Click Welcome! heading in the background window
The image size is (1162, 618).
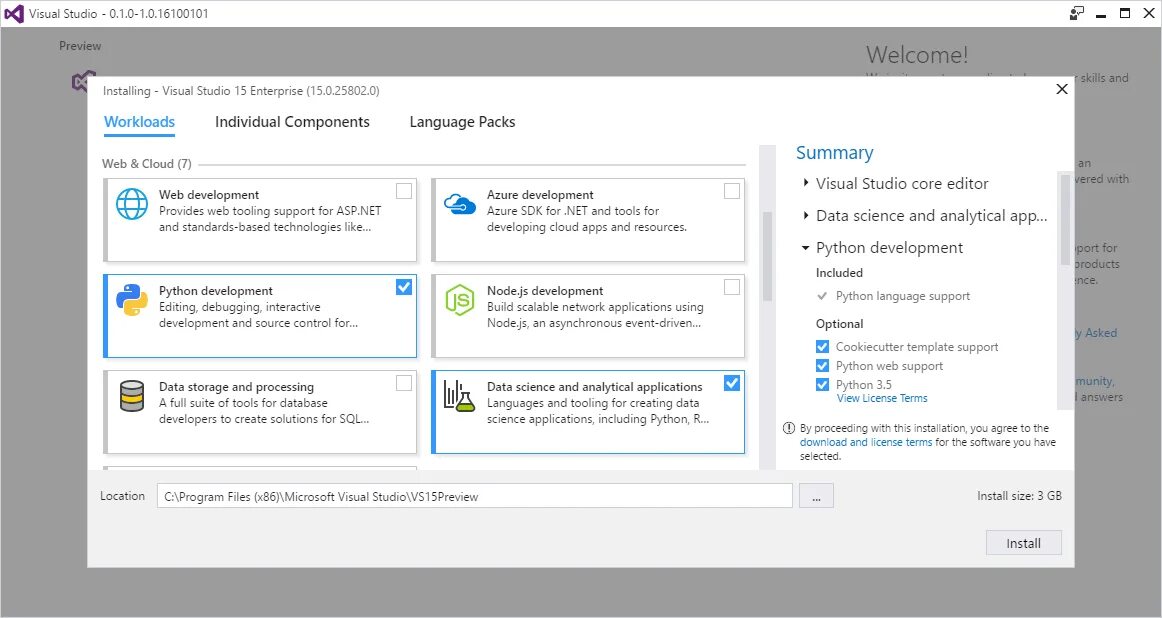click(x=917, y=55)
